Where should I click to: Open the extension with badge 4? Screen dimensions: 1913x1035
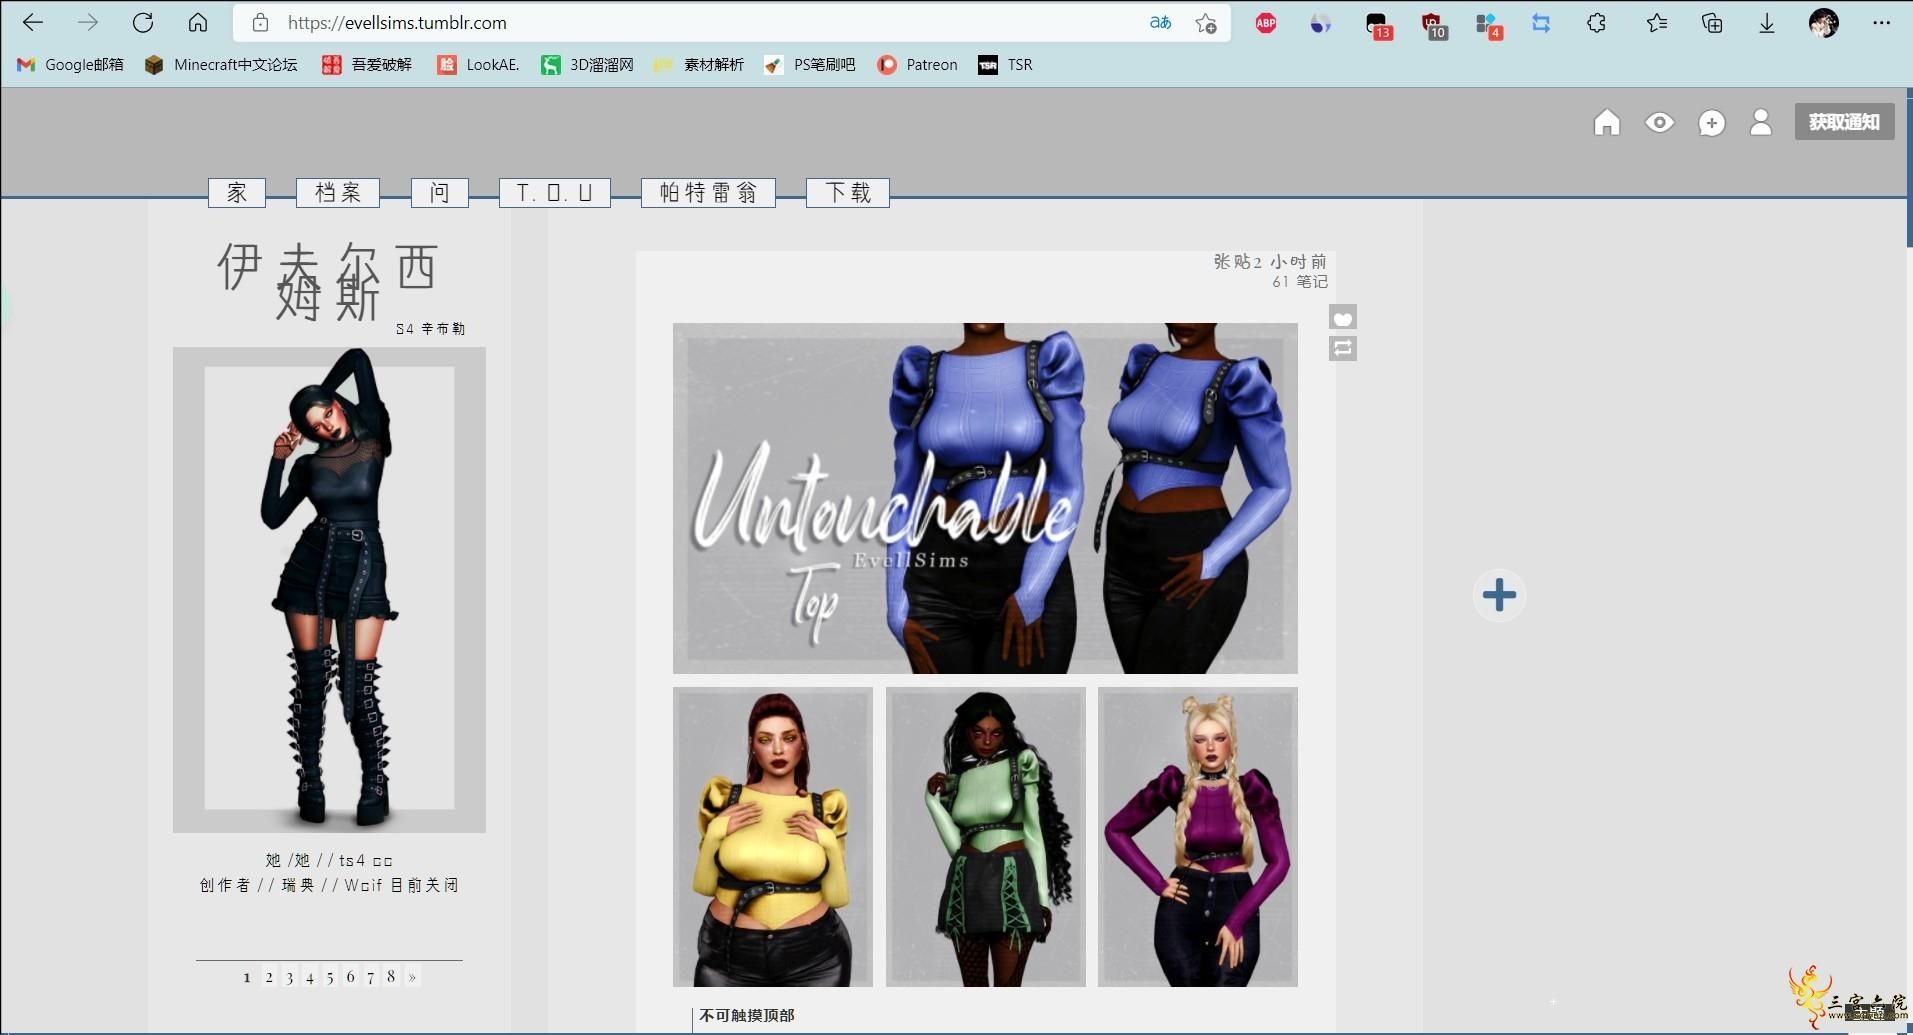tap(1488, 25)
